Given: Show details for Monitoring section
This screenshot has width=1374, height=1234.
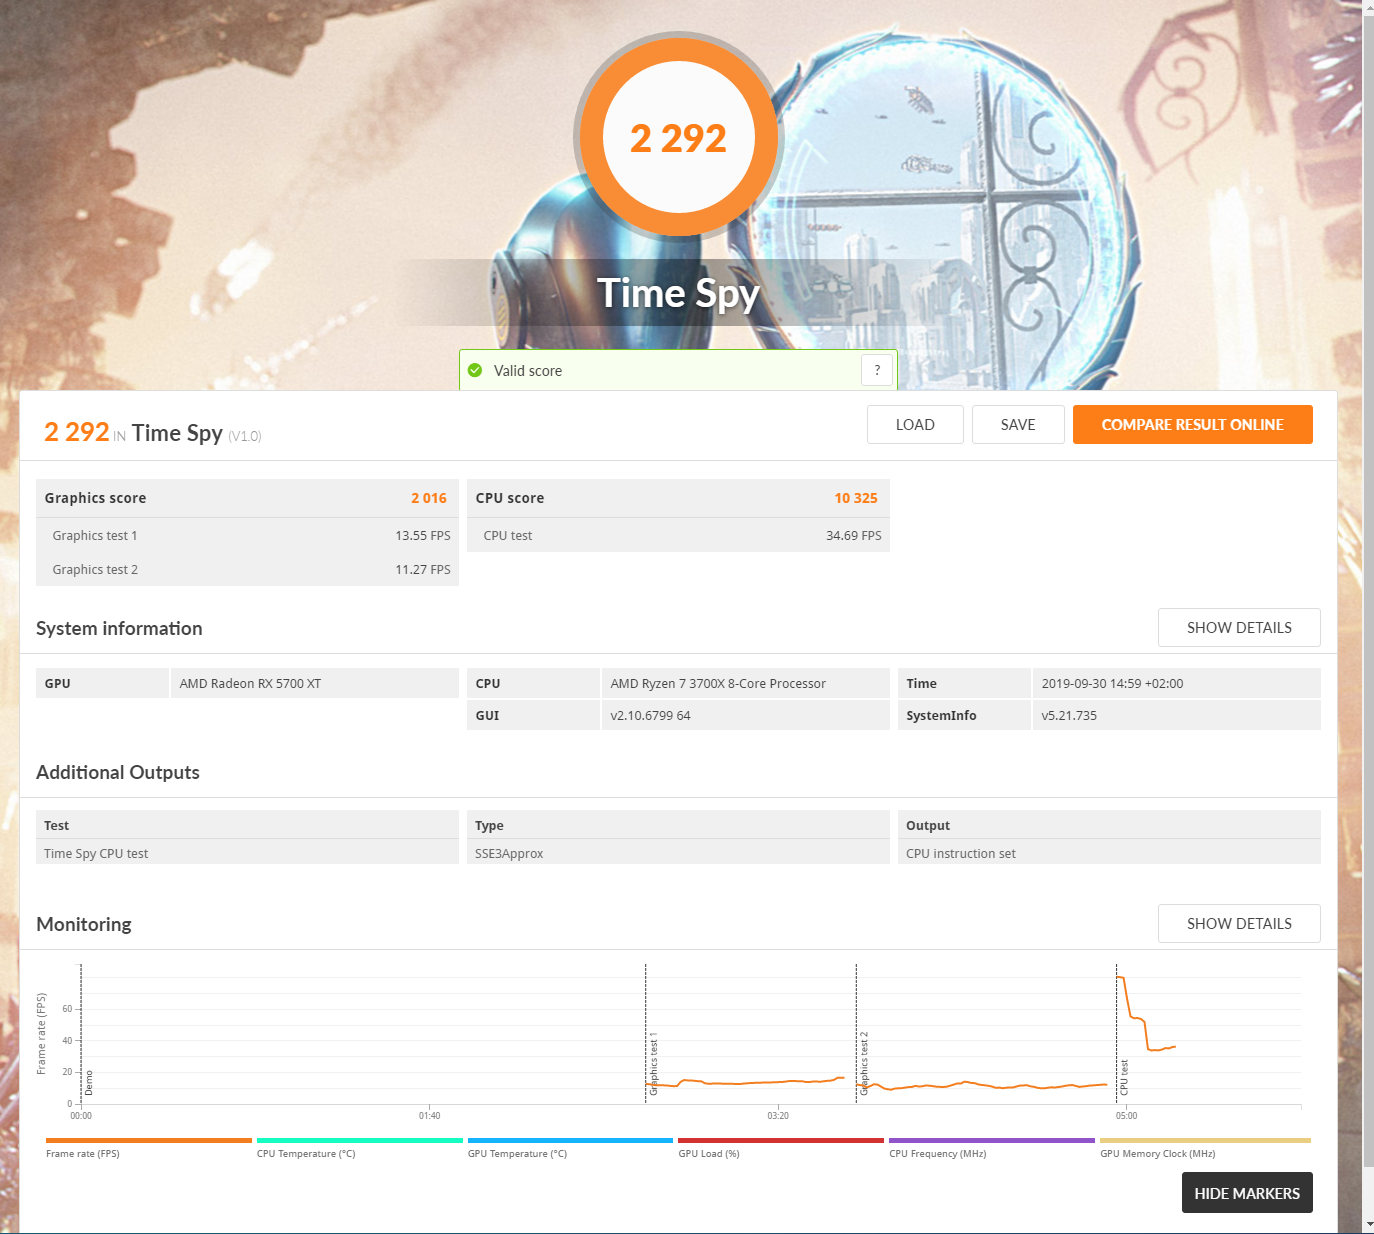Looking at the screenshot, I should pyautogui.click(x=1239, y=923).
